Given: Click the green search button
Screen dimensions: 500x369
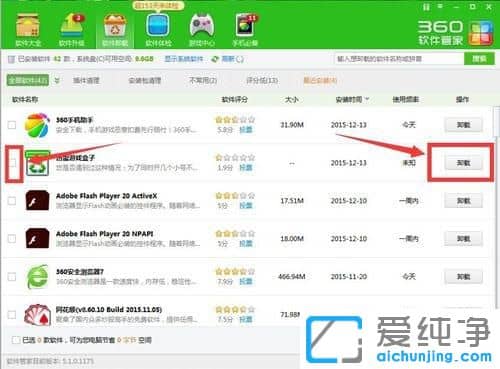Looking at the screenshot, I should (479, 59).
